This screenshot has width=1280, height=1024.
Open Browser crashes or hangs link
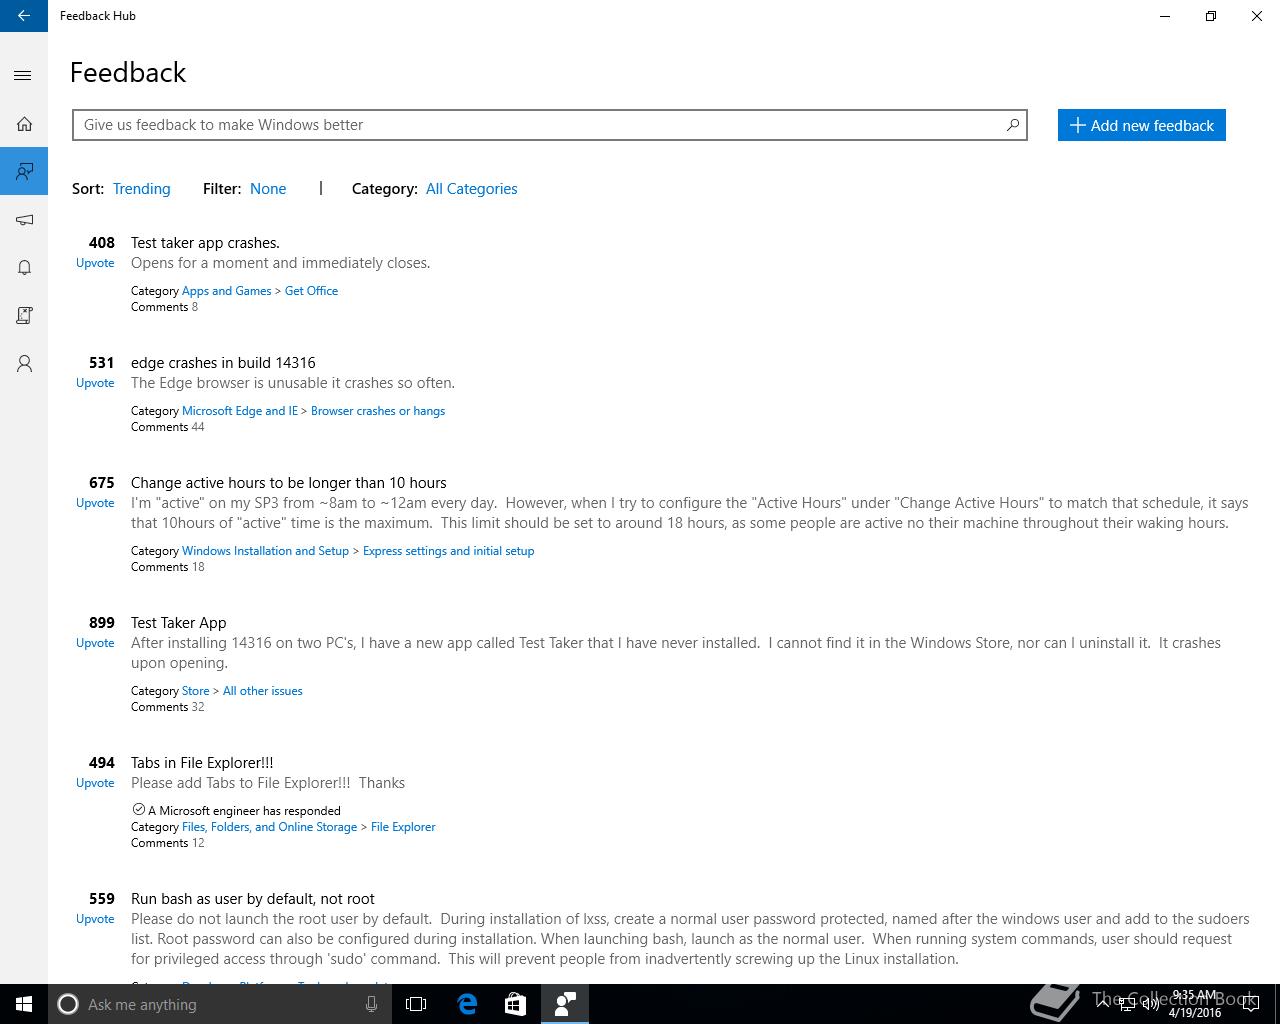tap(378, 411)
